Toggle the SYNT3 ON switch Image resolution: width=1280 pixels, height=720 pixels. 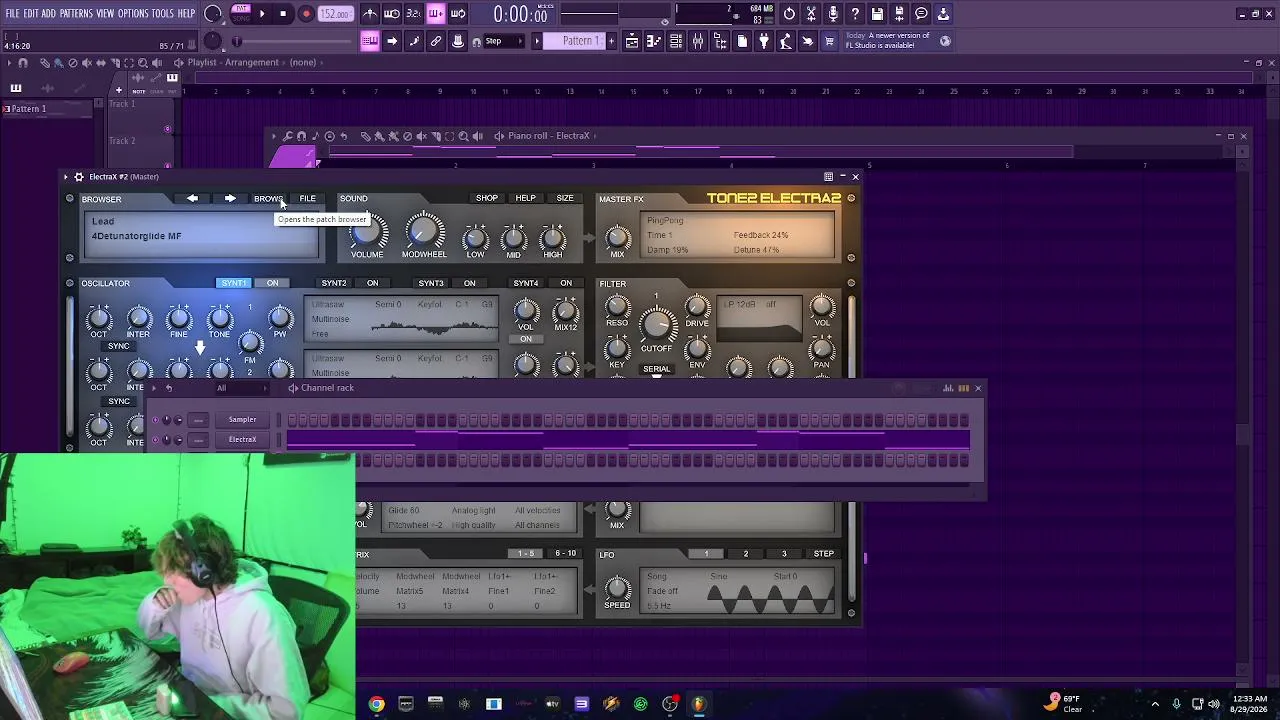point(469,283)
